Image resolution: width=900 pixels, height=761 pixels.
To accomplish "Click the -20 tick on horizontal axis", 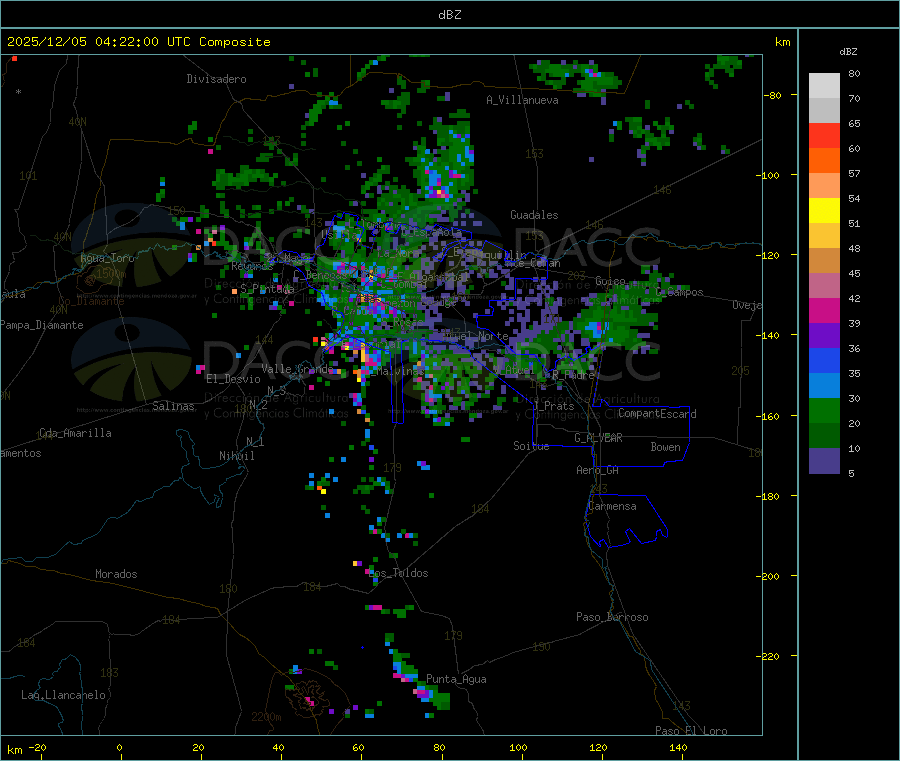I will coord(37,747).
